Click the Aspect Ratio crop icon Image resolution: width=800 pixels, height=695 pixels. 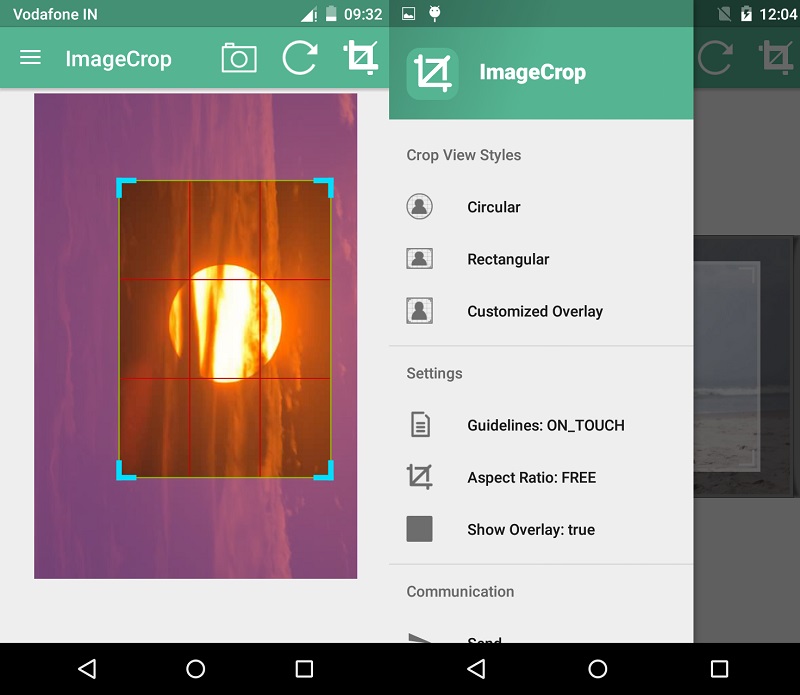420,477
